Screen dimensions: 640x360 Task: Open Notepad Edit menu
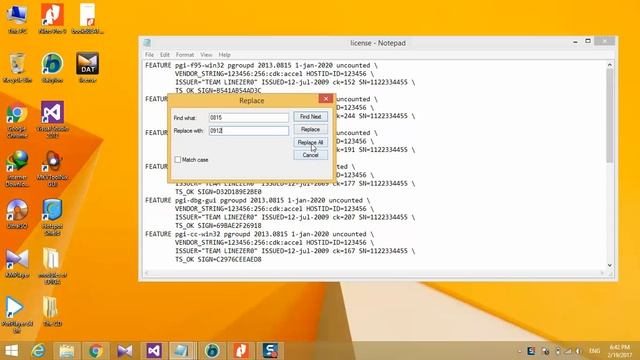(x=164, y=55)
